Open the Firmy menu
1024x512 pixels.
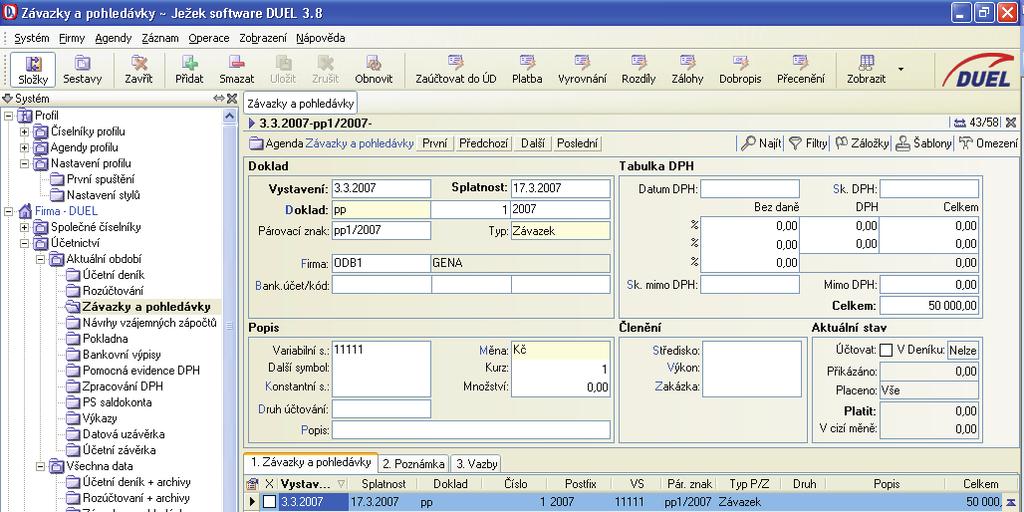[72, 38]
